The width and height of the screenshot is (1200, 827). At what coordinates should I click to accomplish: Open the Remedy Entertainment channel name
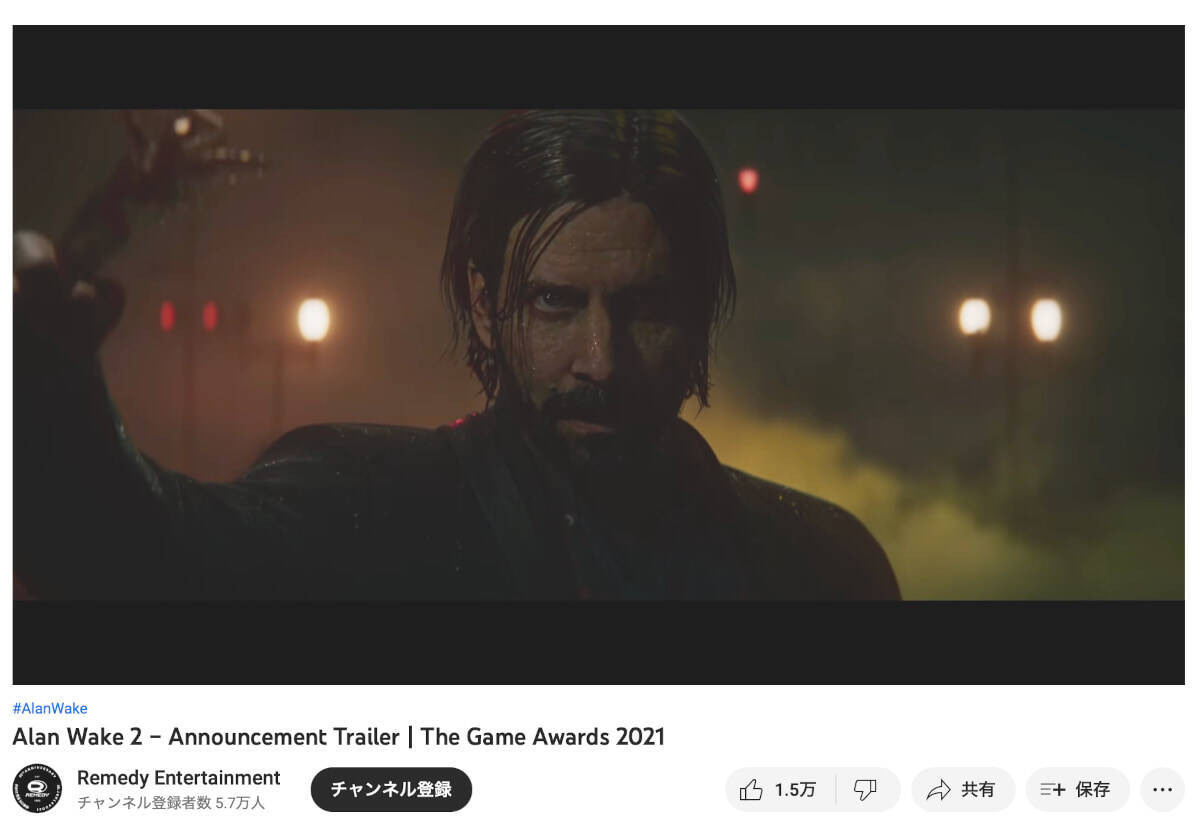(x=178, y=778)
